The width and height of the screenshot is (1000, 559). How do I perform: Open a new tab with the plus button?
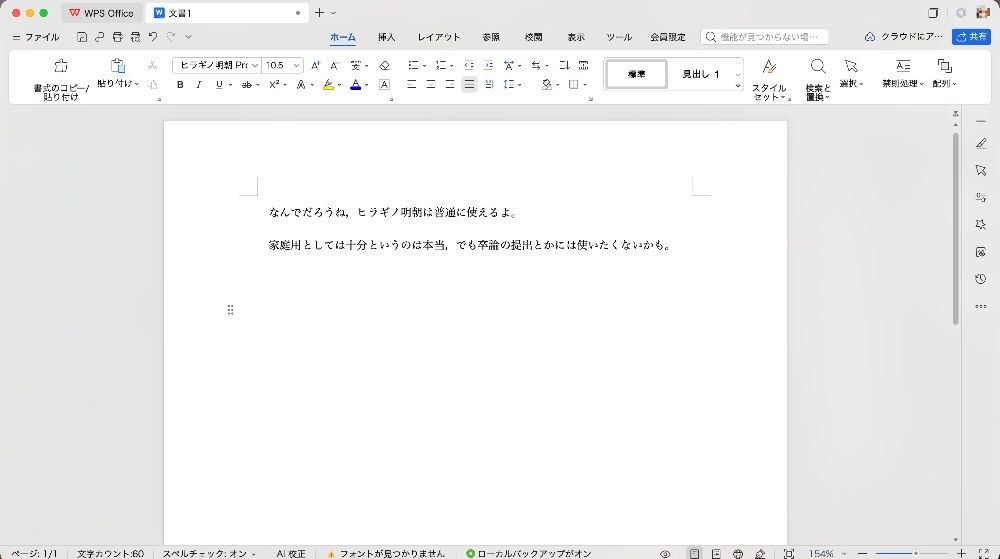320,13
